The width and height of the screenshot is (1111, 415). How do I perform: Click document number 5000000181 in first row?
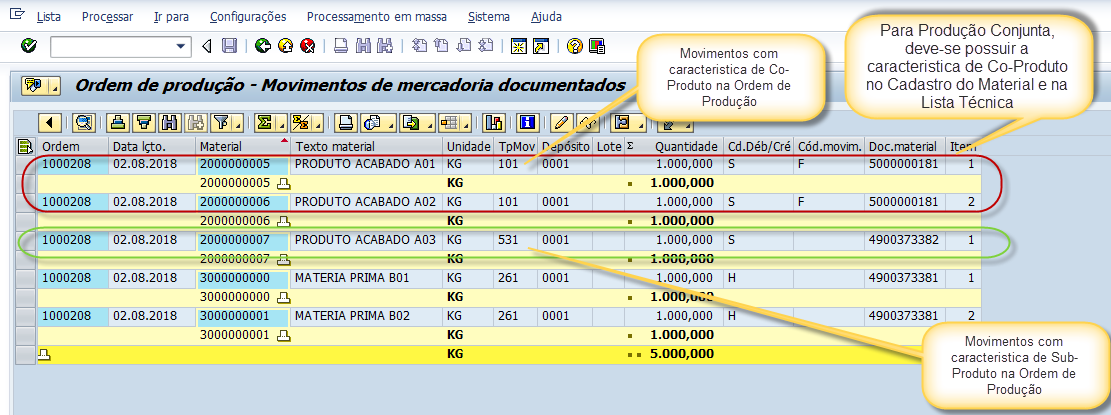(x=903, y=162)
